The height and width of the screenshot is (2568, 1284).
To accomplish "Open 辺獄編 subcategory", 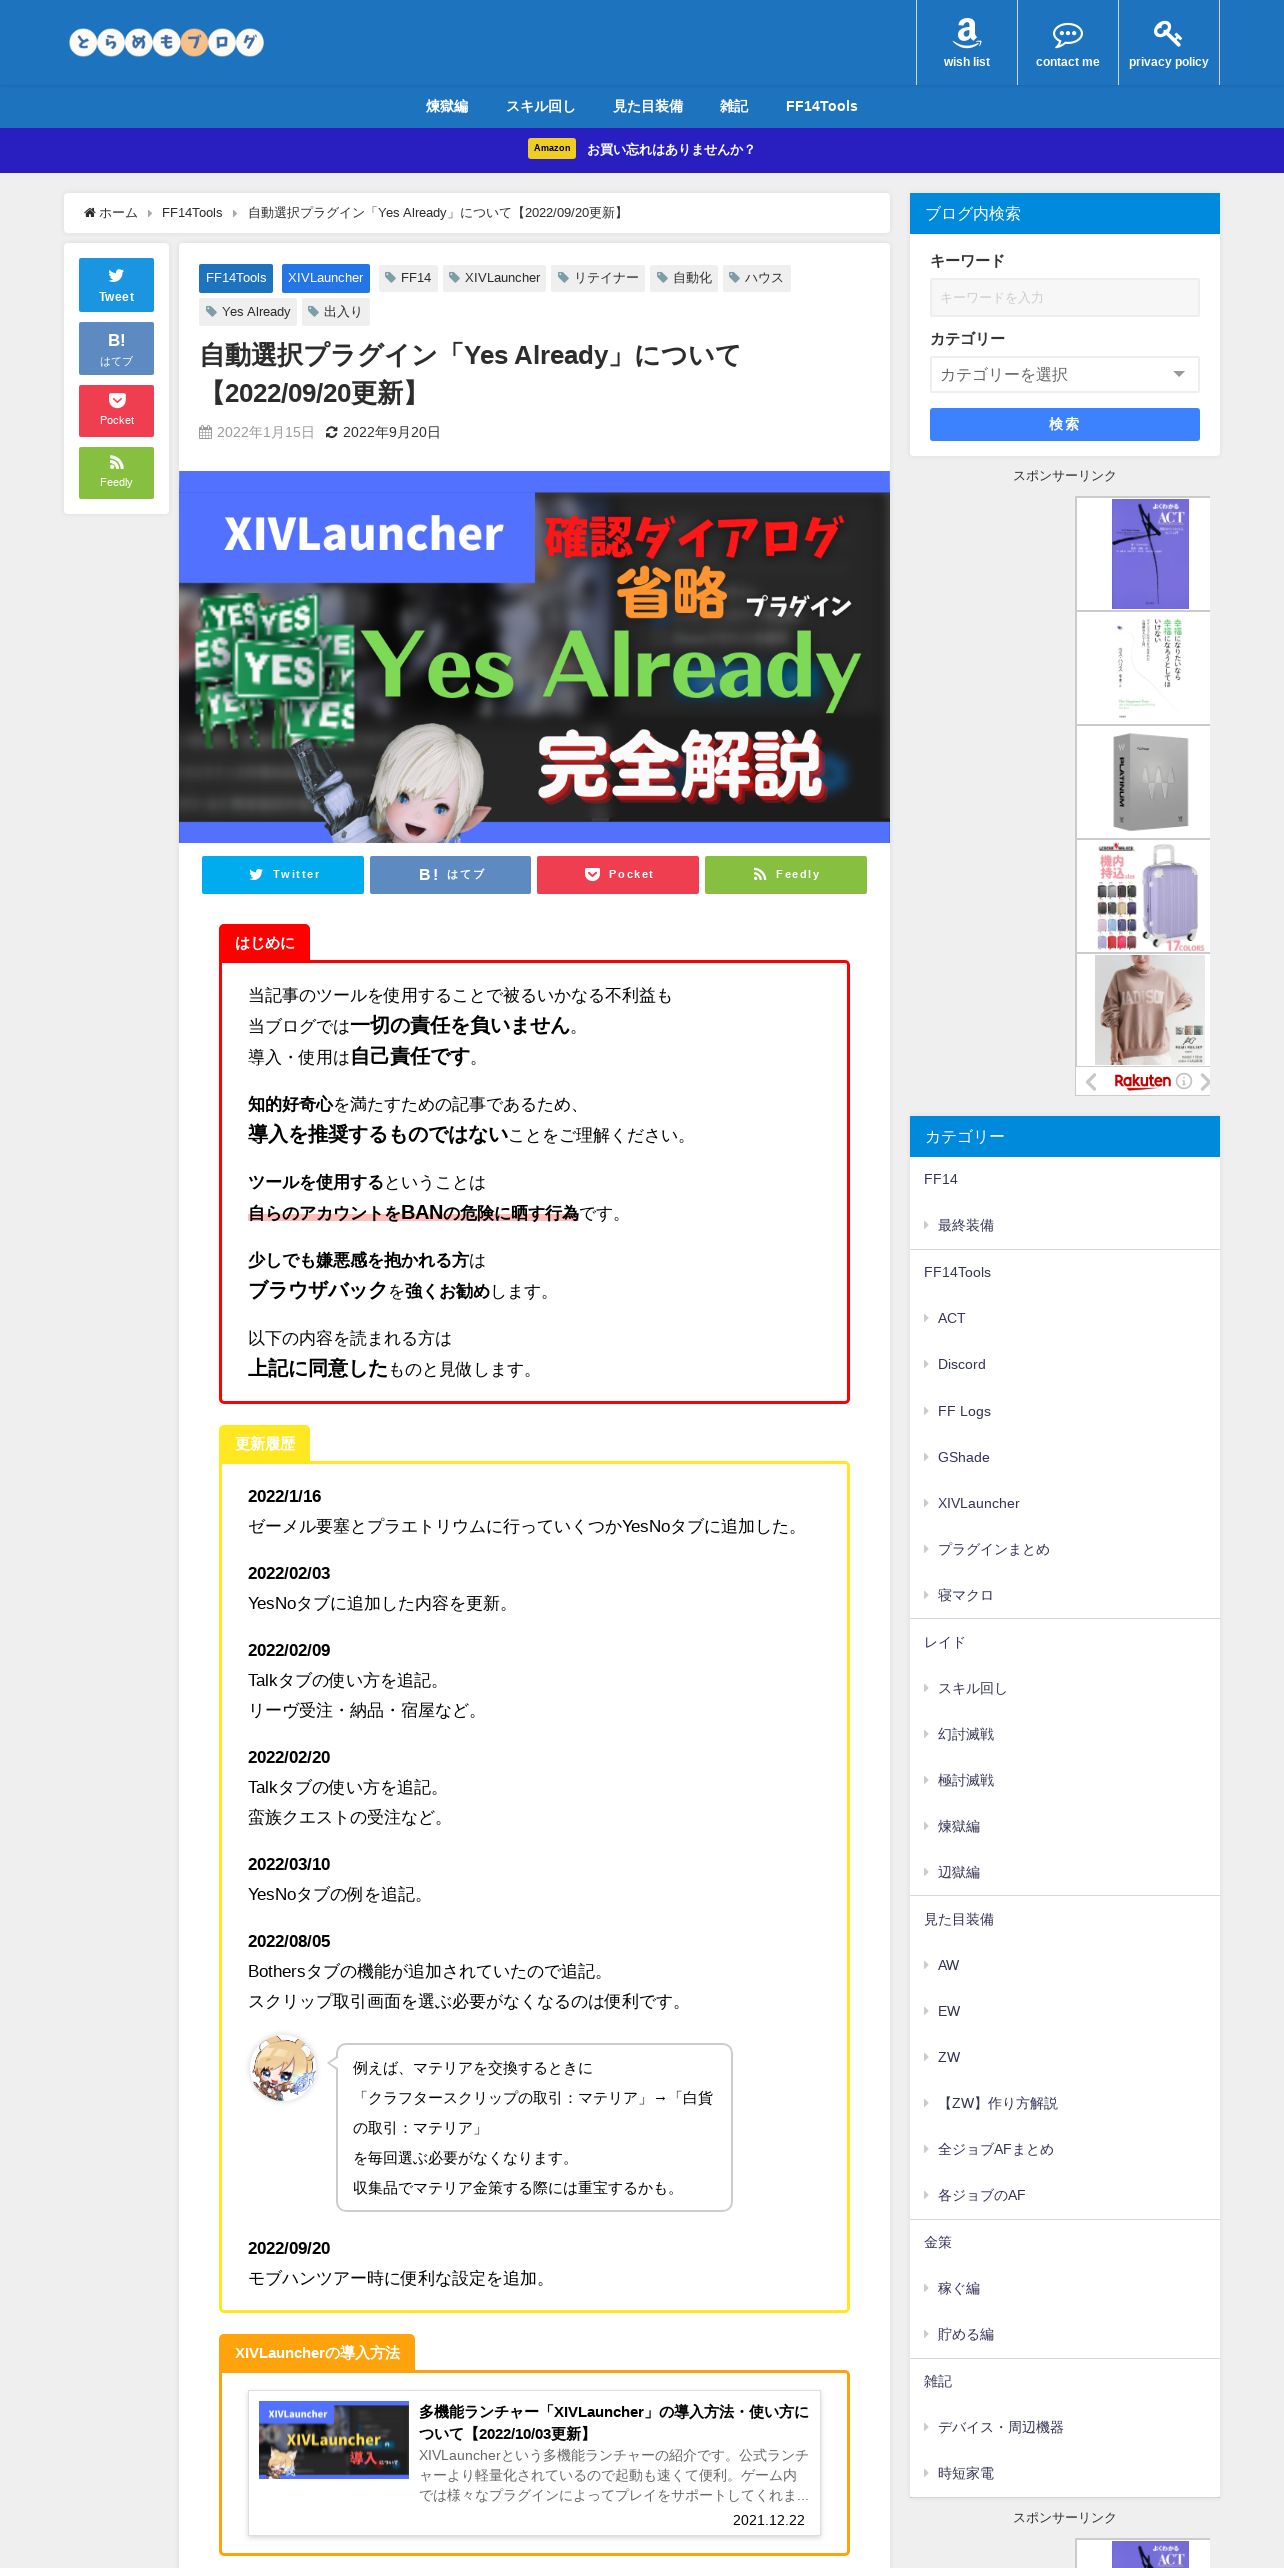I will tap(959, 1872).
